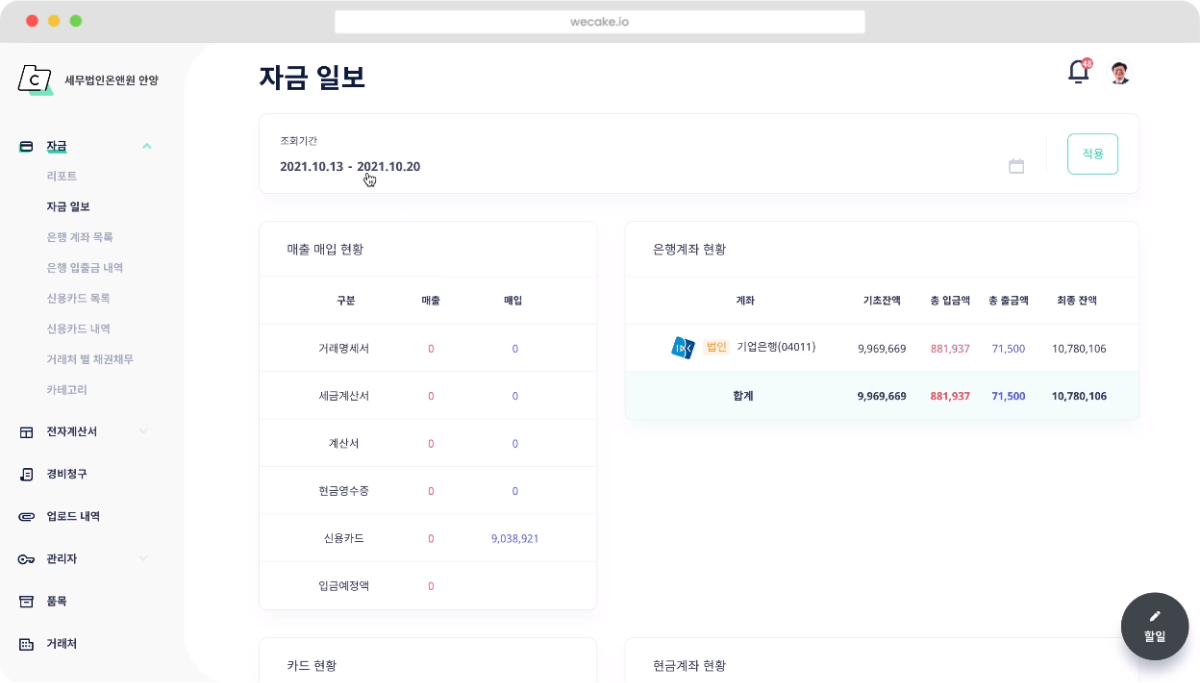
Task: Click the browser address bar wecake.io
Action: click(600, 21)
